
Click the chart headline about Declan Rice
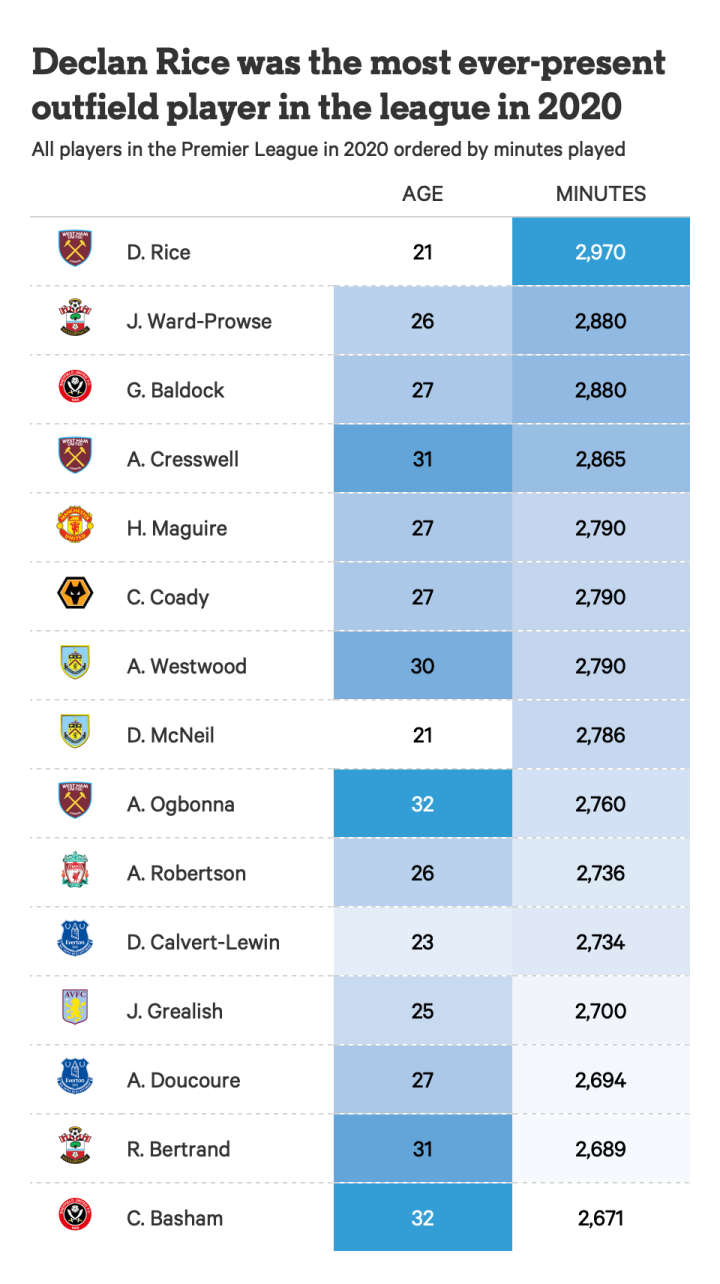348,84
